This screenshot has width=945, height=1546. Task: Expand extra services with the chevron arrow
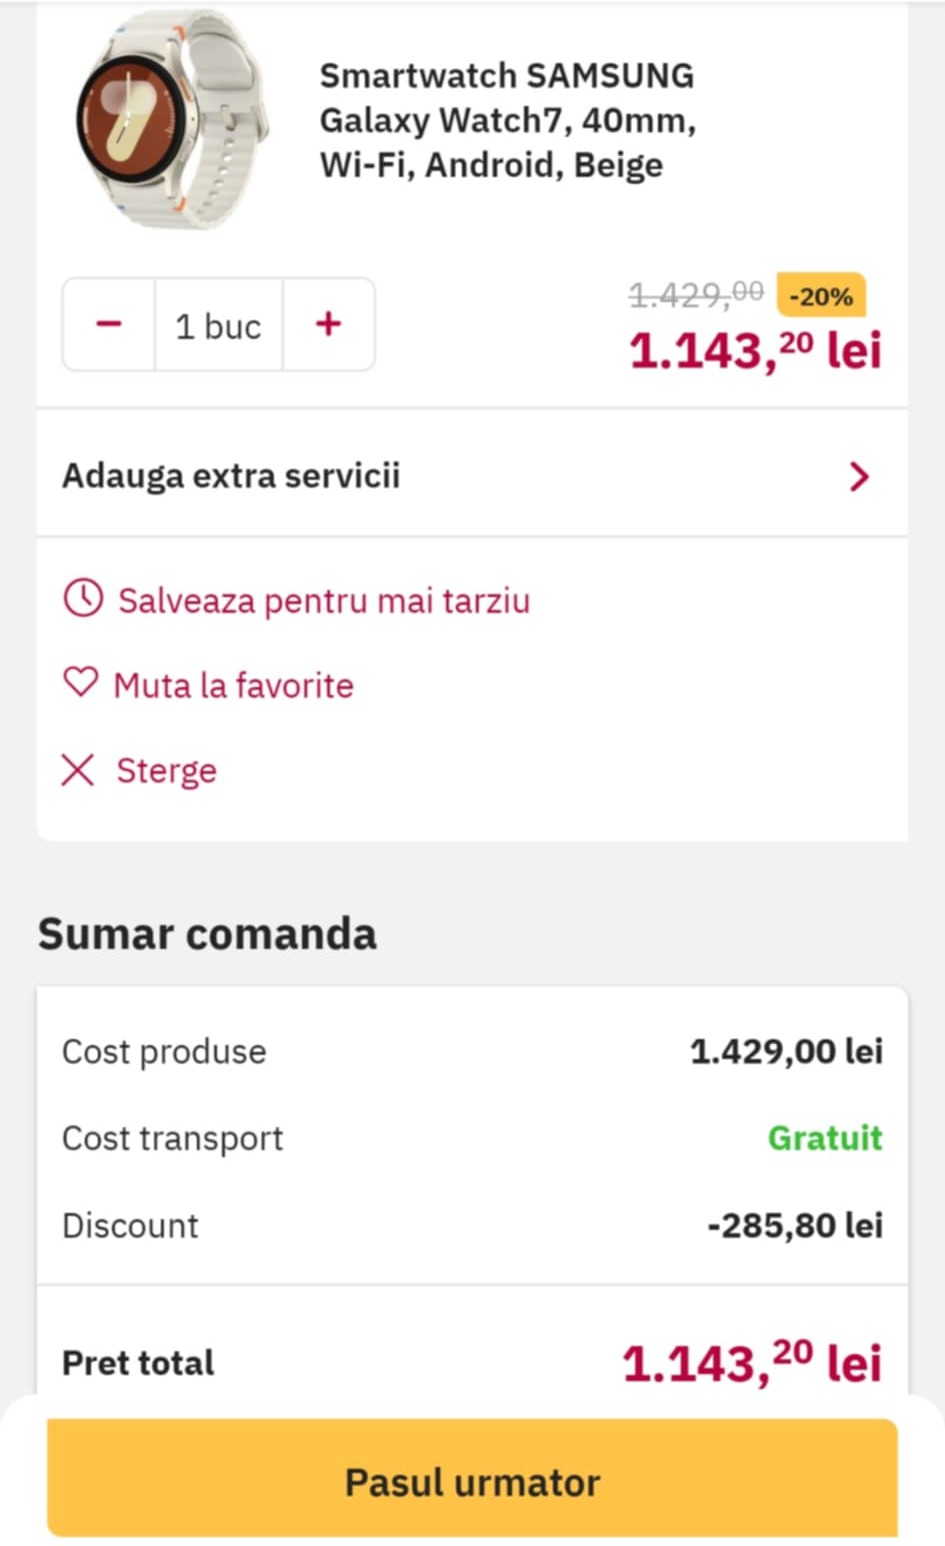pos(858,476)
